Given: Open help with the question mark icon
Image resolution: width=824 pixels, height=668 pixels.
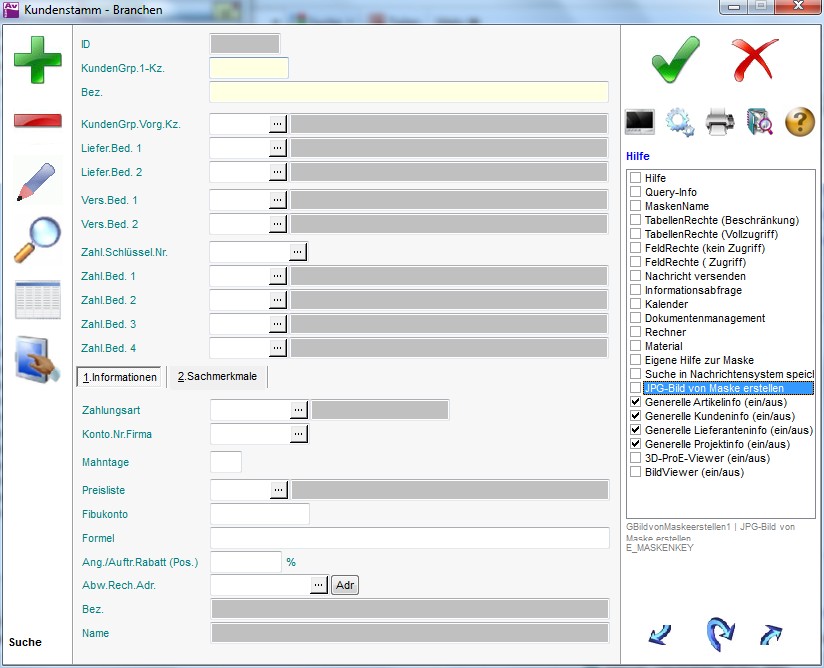Looking at the screenshot, I should click(800, 122).
